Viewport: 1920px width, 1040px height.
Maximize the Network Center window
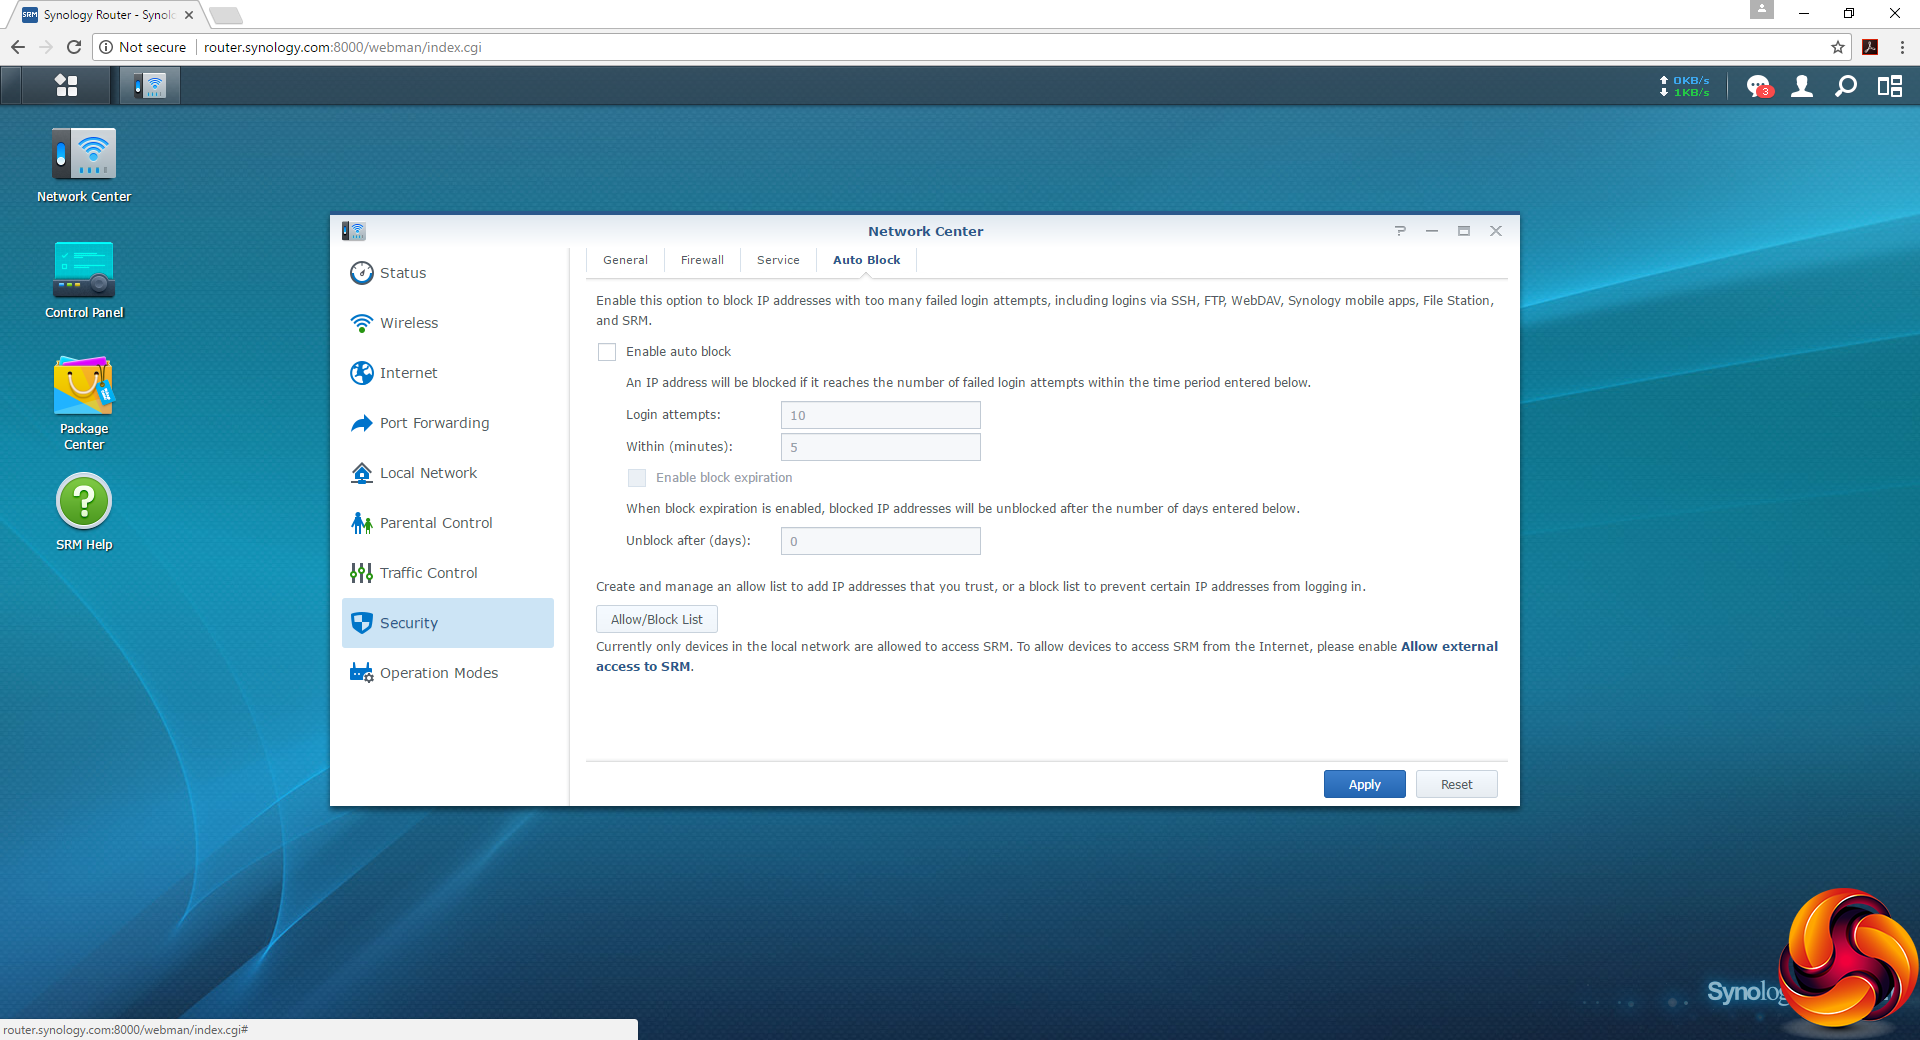(x=1464, y=231)
